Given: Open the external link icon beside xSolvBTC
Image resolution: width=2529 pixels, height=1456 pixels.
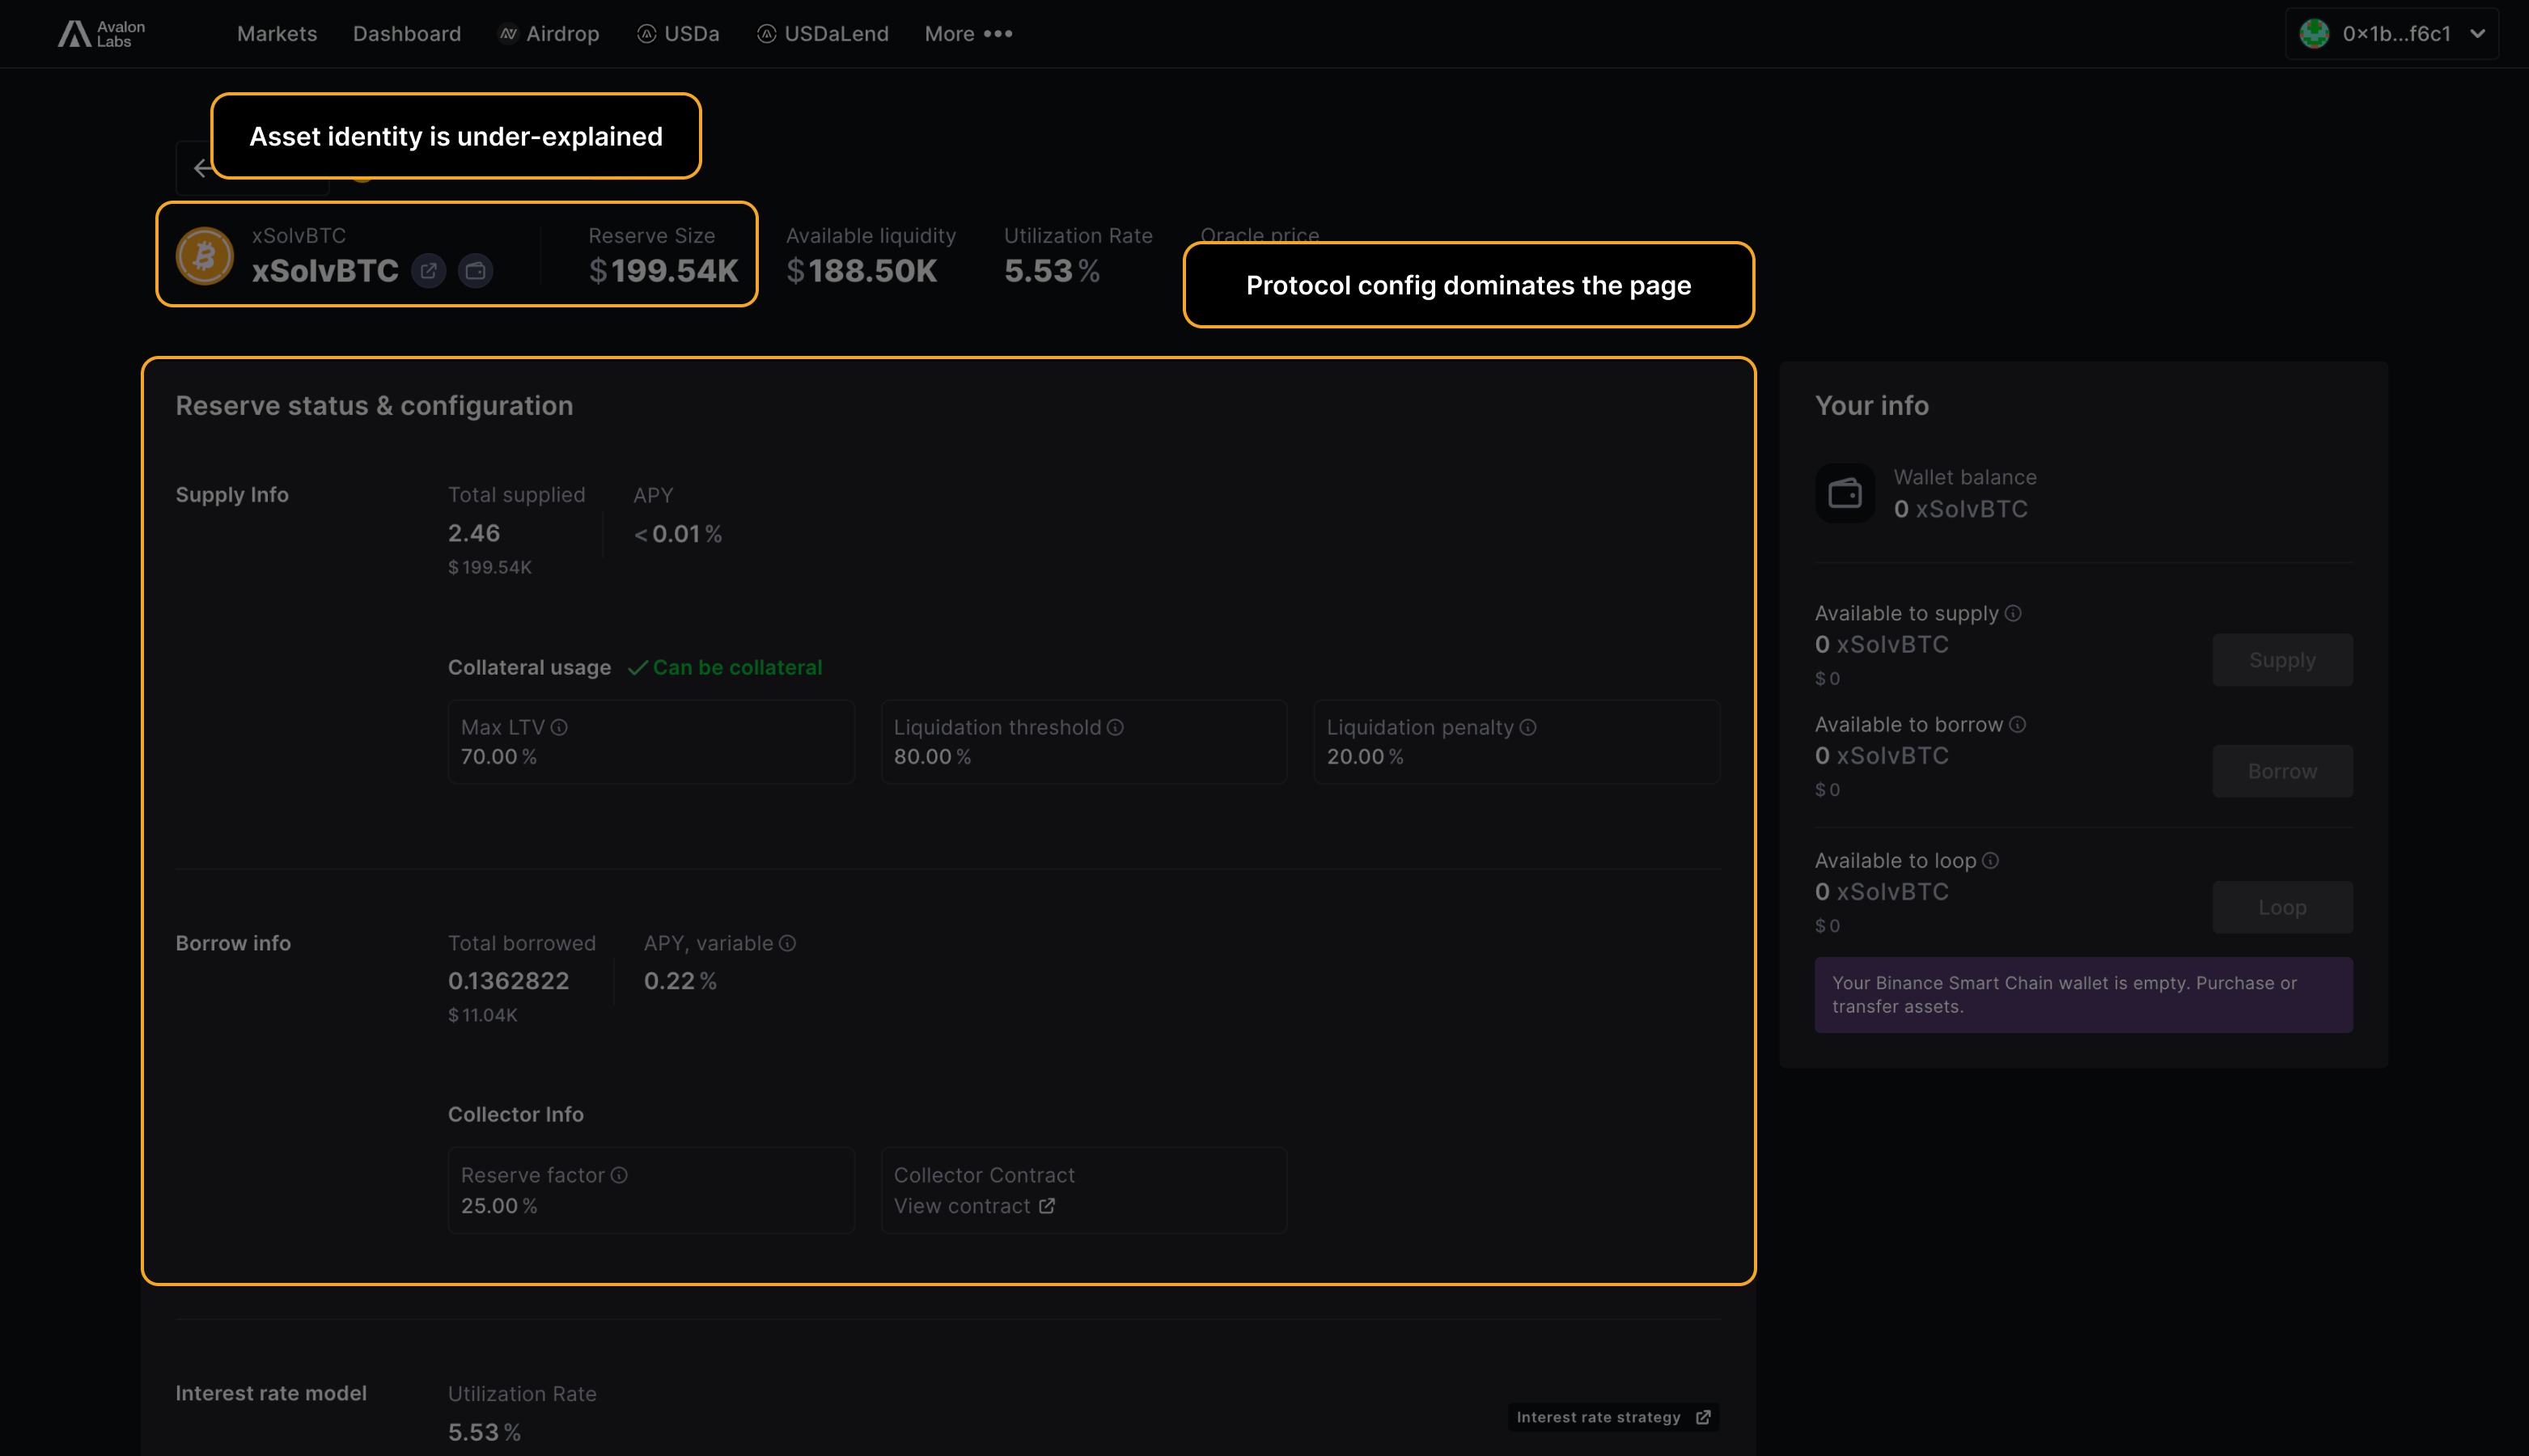Looking at the screenshot, I should click(429, 271).
